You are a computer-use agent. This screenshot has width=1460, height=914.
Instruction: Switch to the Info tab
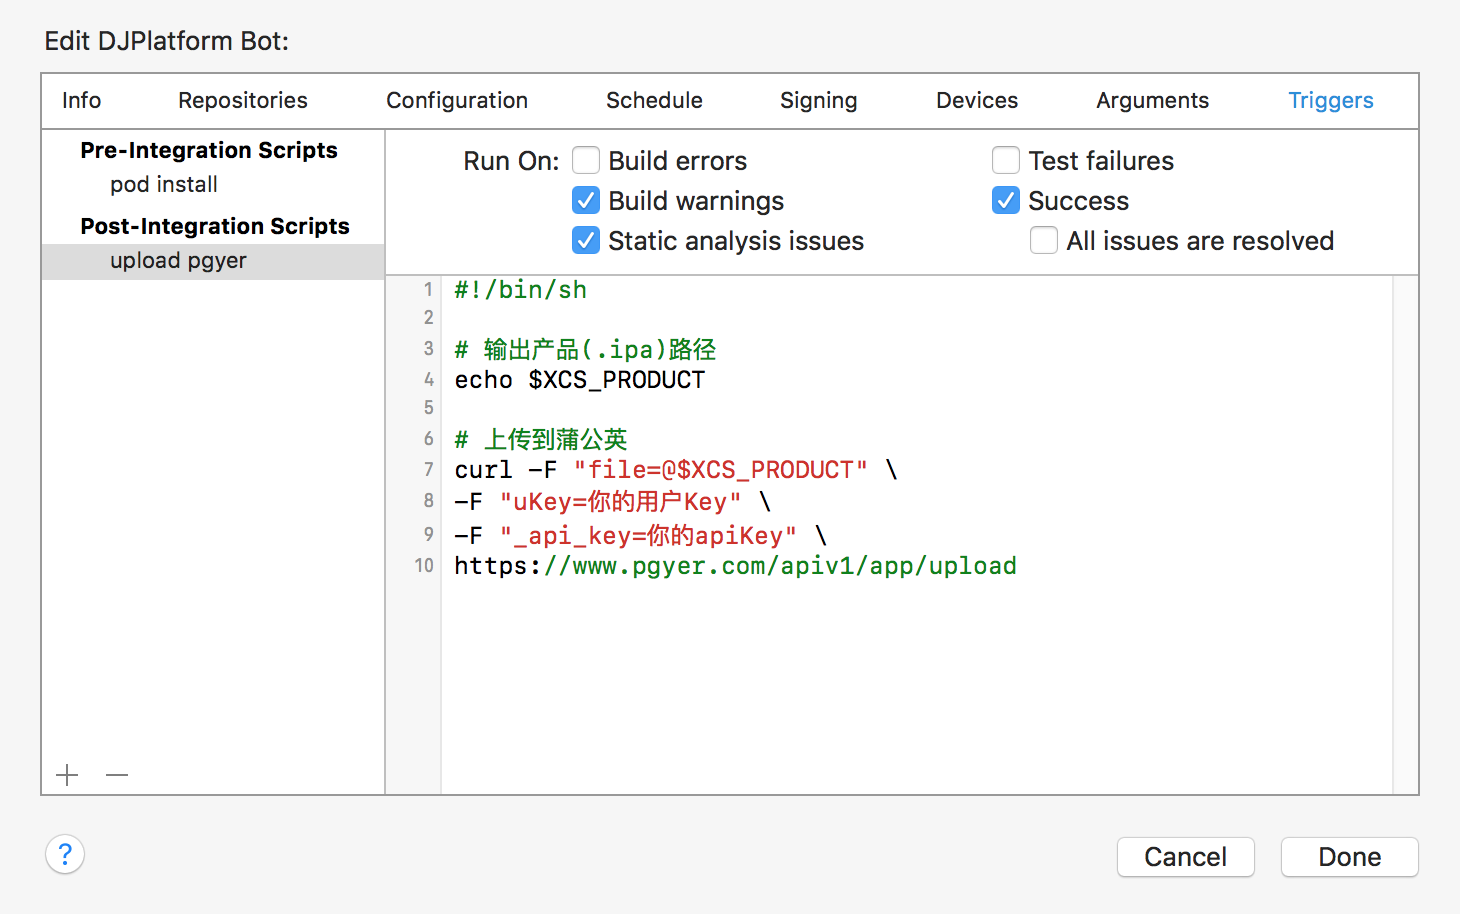(x=81, y=101)
